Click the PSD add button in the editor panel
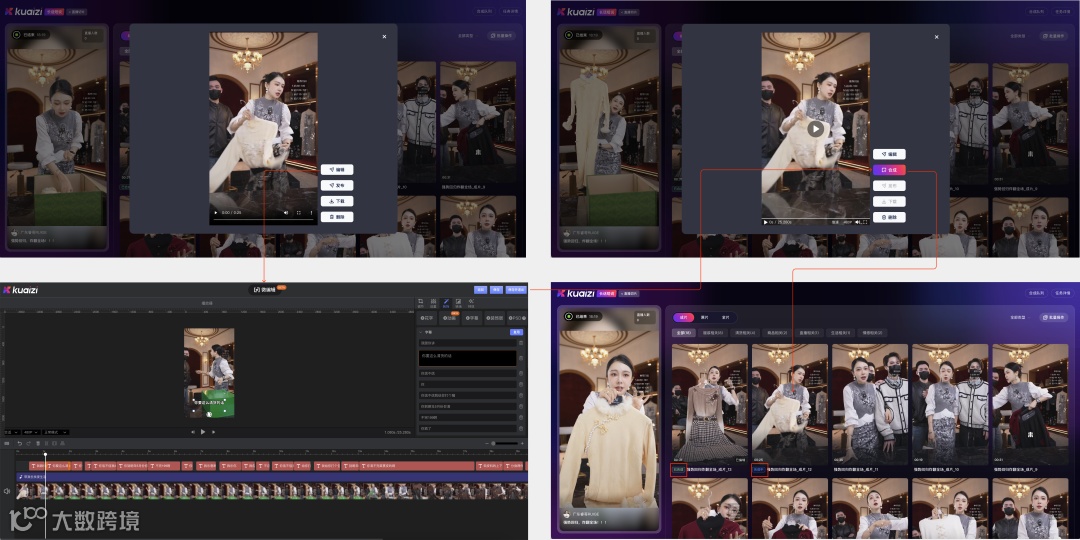 tap(517, 318)
